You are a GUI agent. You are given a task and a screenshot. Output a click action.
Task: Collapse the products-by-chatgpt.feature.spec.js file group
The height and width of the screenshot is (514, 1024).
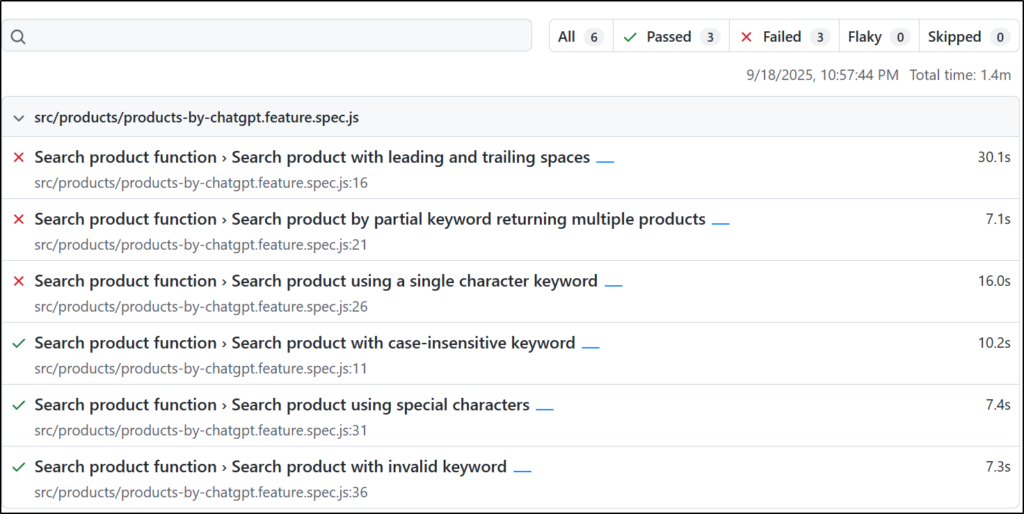click(x=18, y=118)
